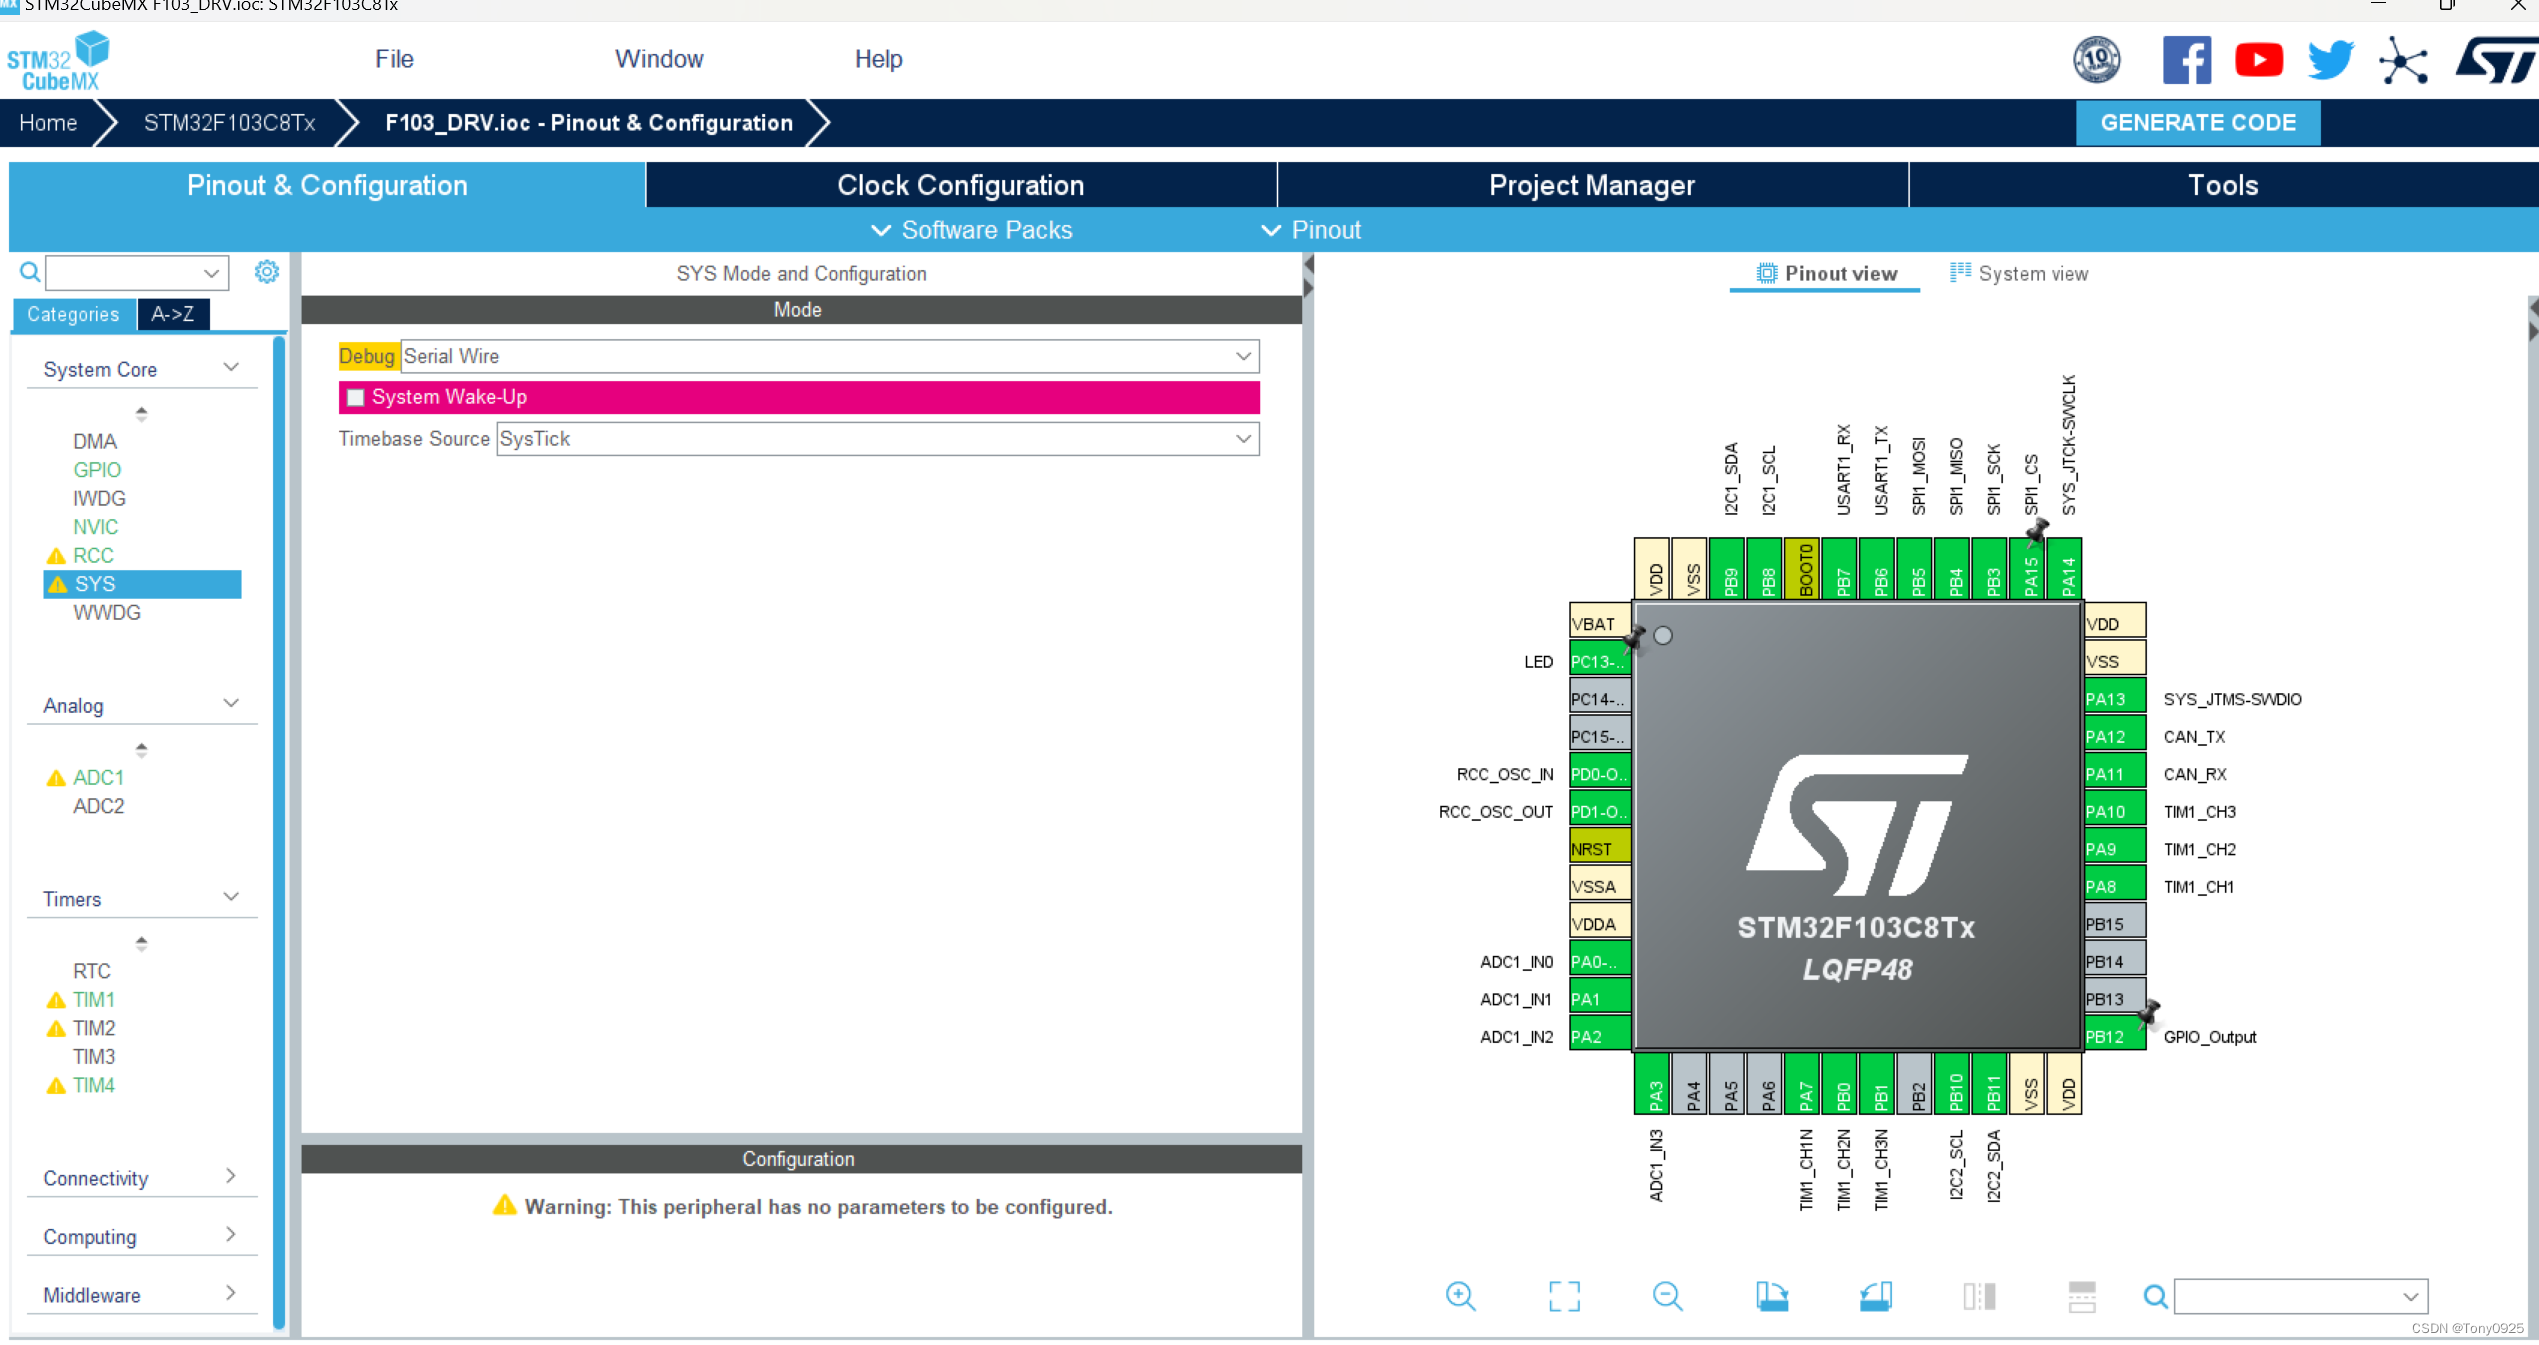This screenshot has height=1345, width=2539.
Task: Select TIM1 in Timers list
Action: [x=94, y=999]
